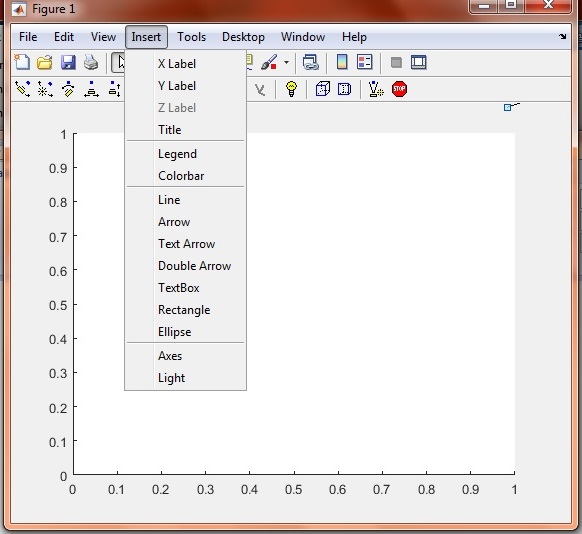The width and height of the screenshot is (582, 534).
Task: Click the Insert Legend toolbar icon
Action: tap(364, 62)
